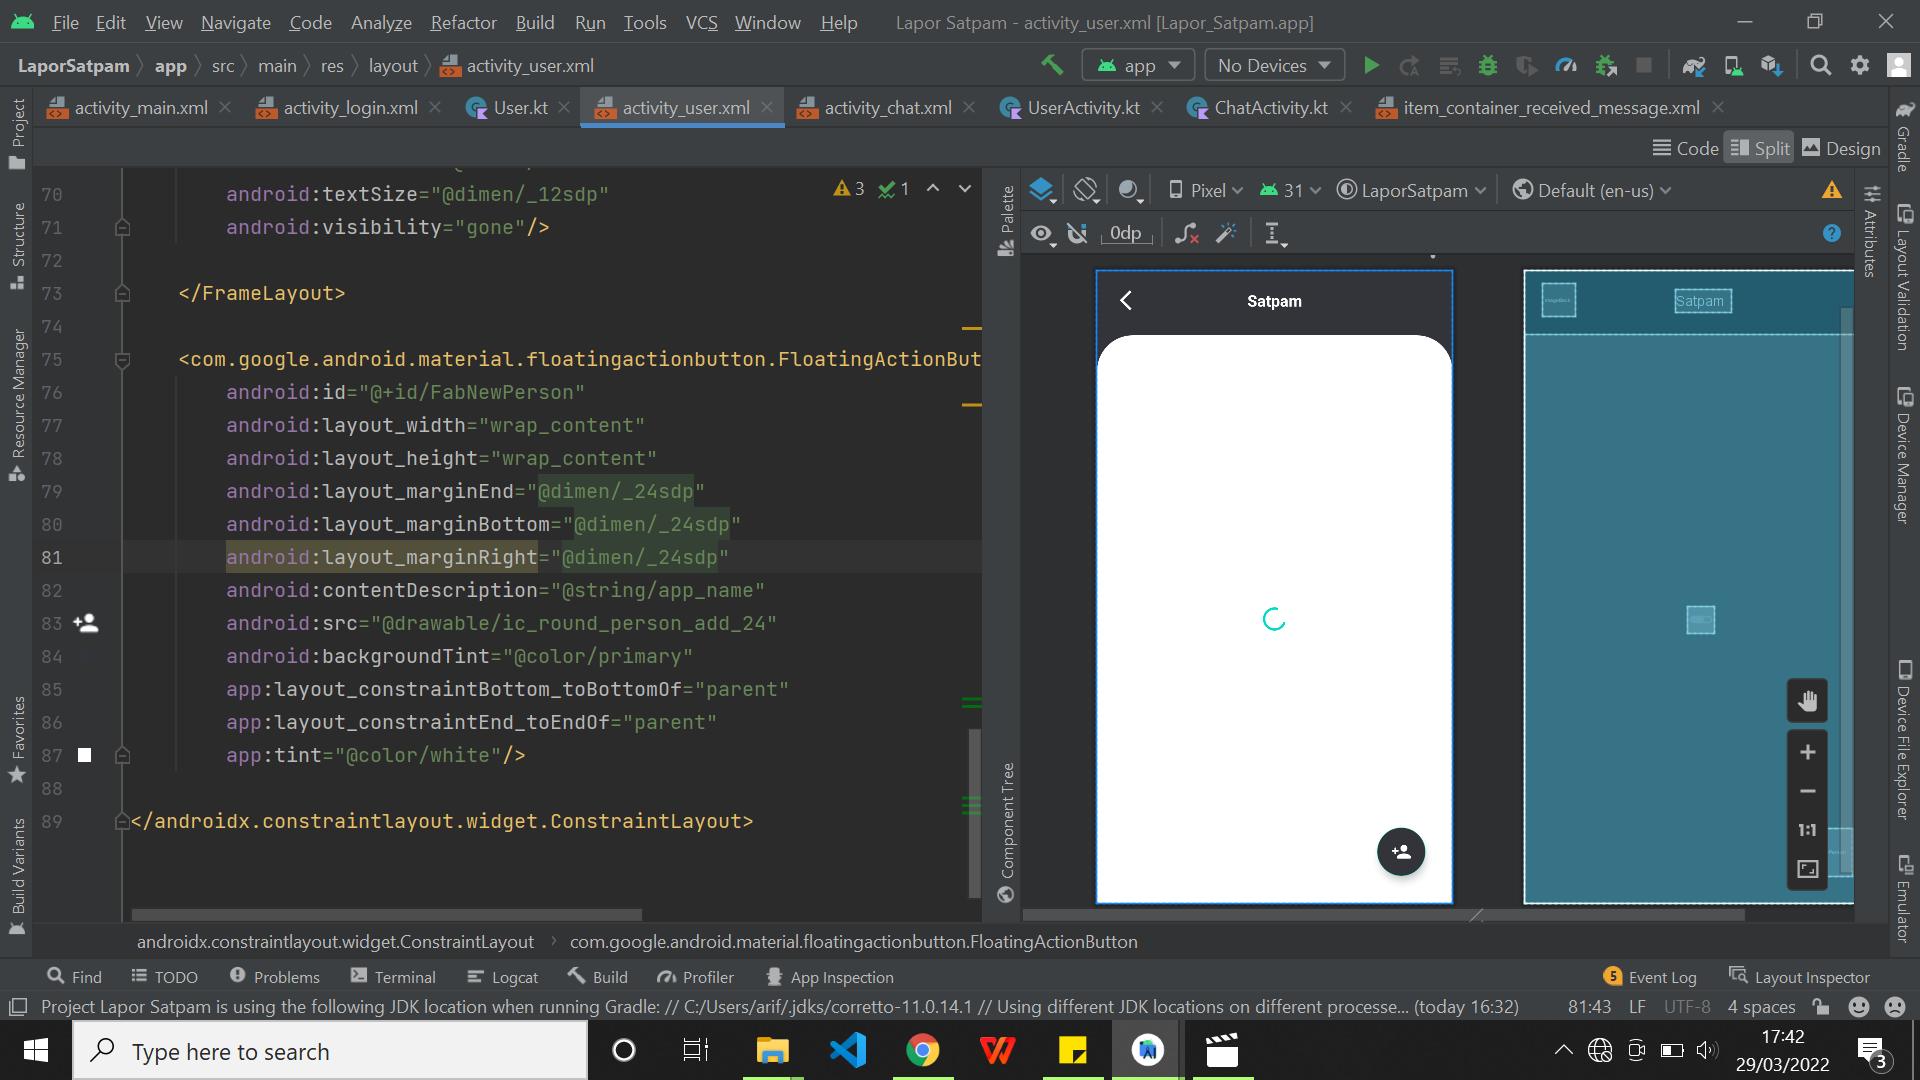Toggle View Options eye icon
Viewport: 1920px width, 1080px height.
click(1043, 234)
